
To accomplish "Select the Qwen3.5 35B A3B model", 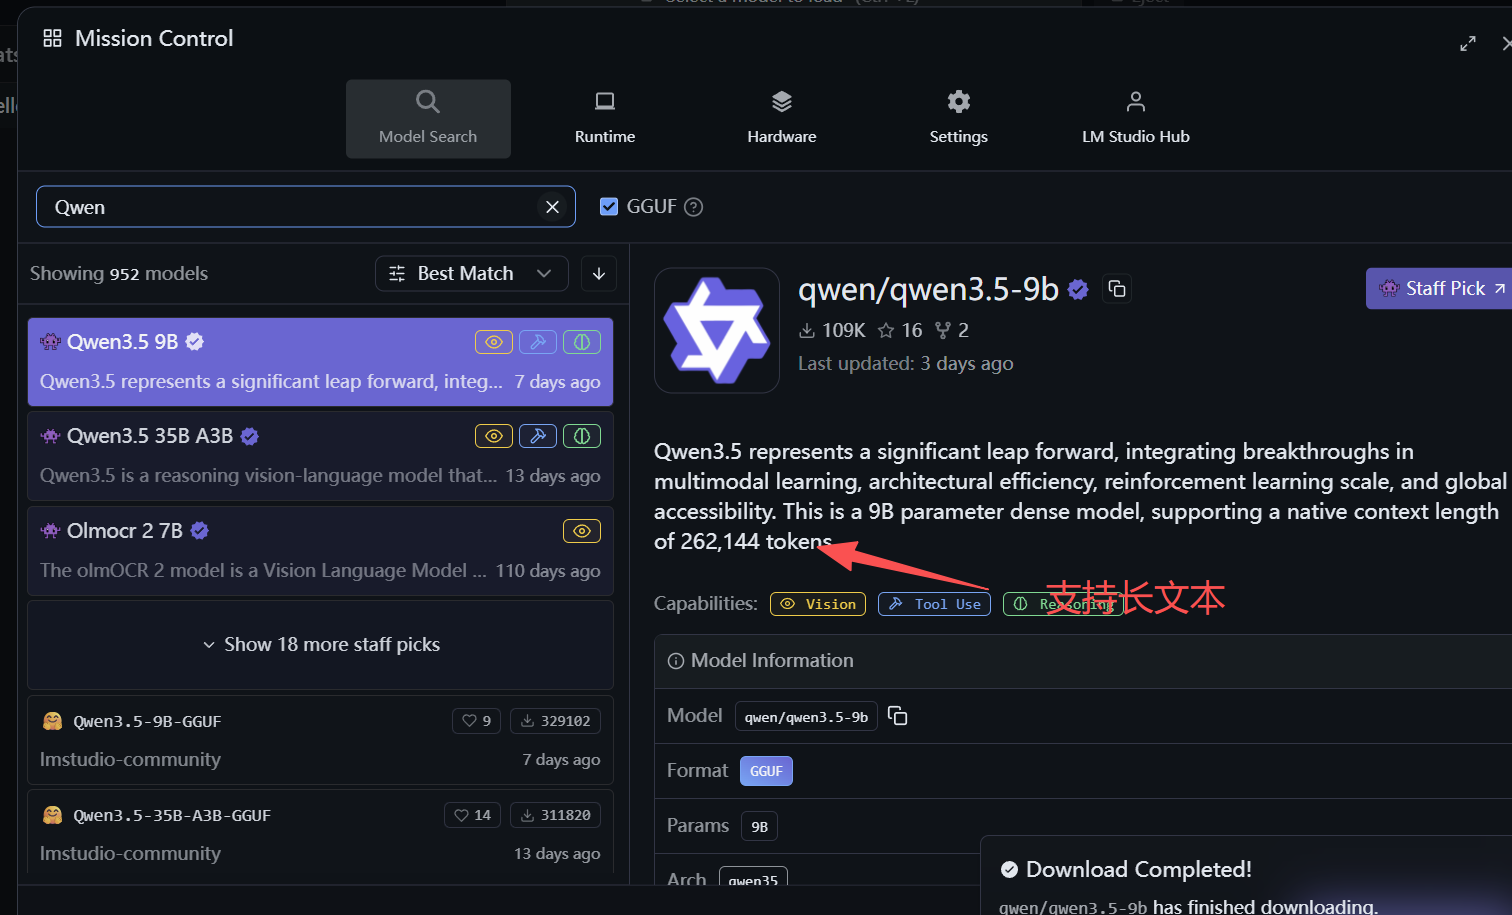I will coord(320,456).
